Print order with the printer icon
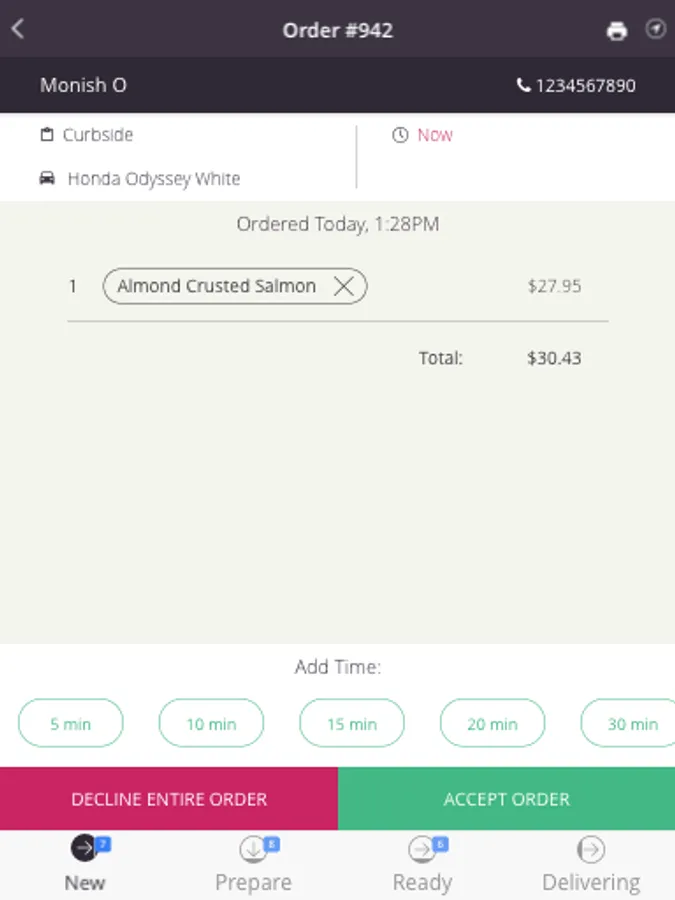 point(617,31)
